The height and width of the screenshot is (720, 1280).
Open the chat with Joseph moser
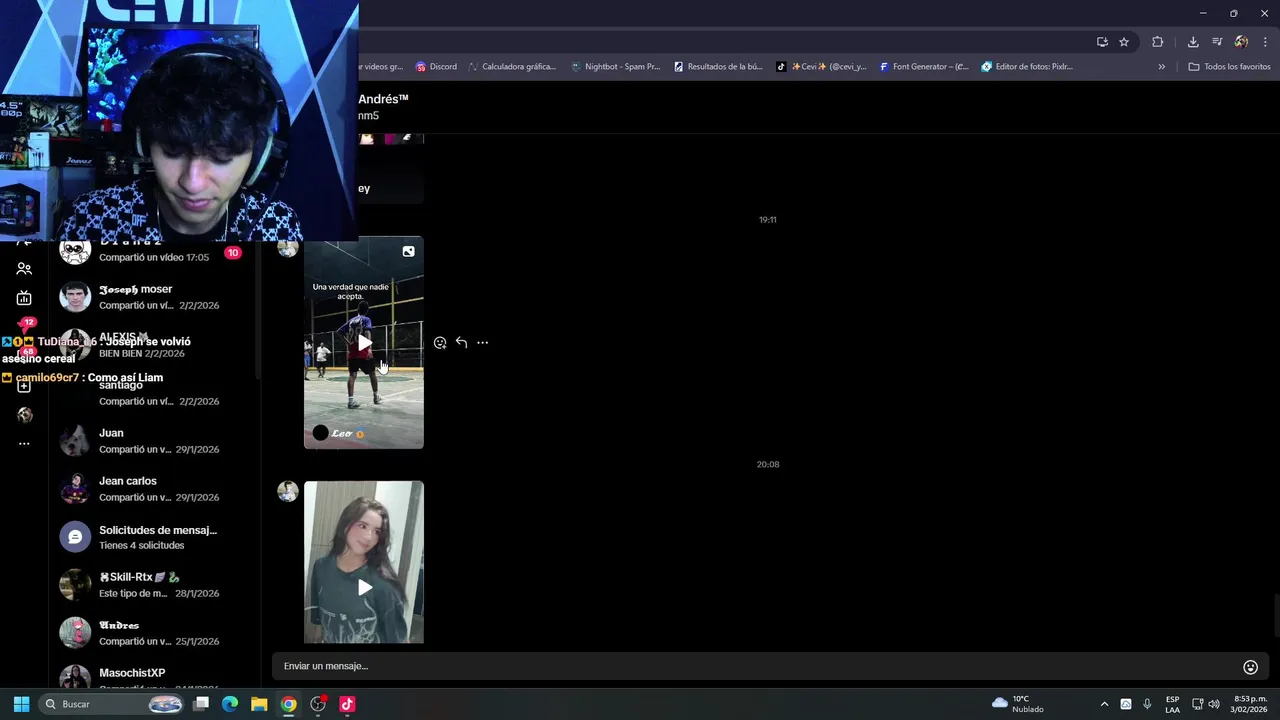click(155, 297)
